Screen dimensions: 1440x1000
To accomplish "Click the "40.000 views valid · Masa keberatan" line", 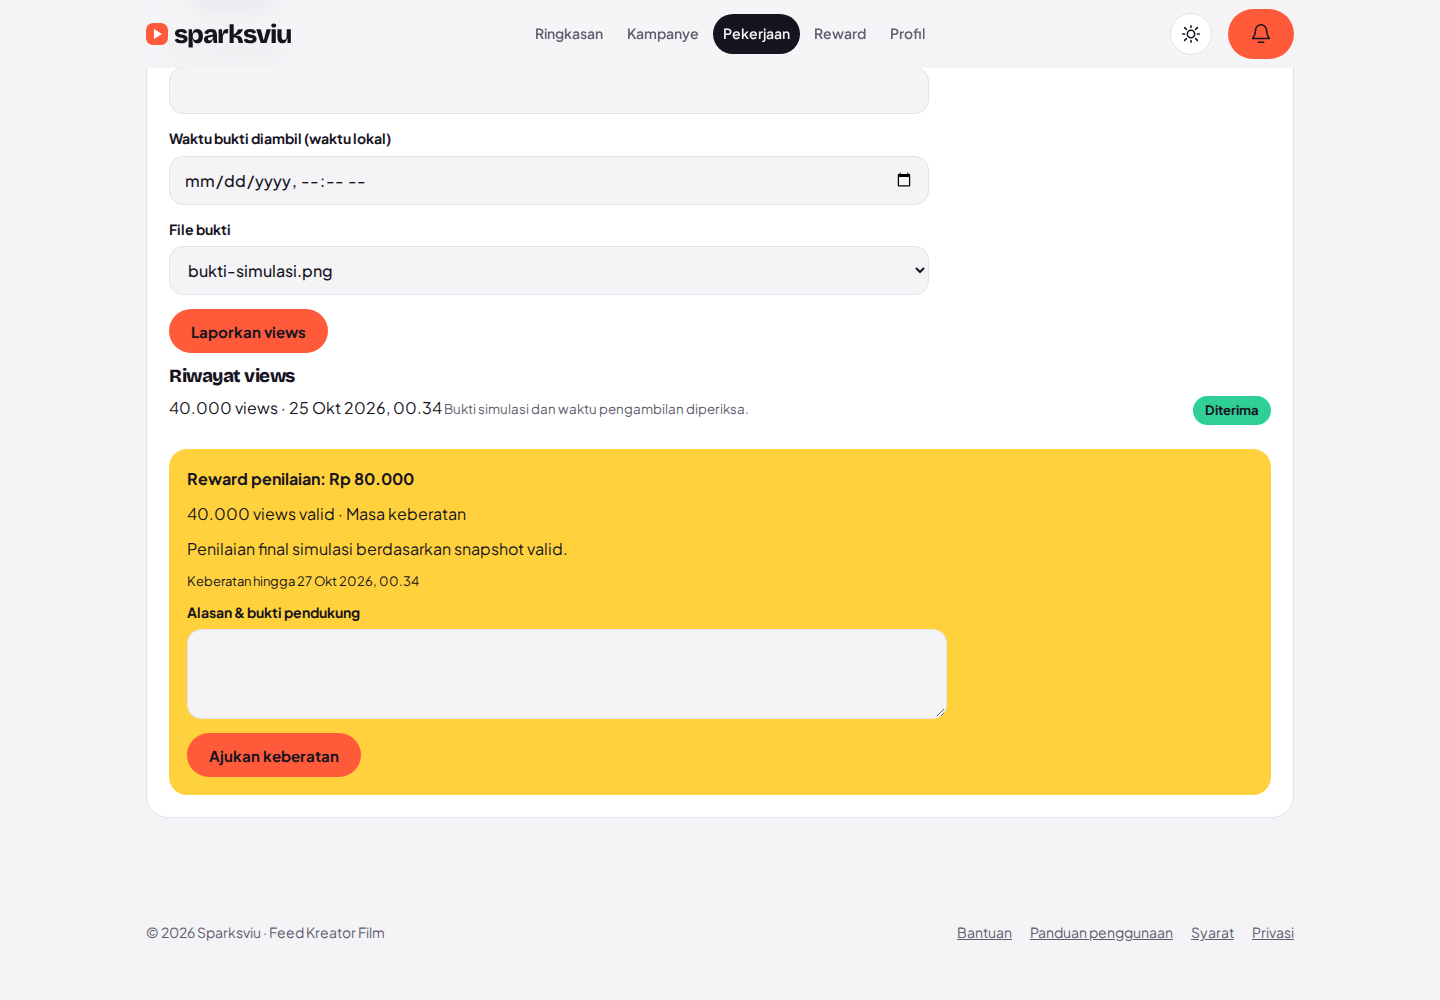I will 326,514.
